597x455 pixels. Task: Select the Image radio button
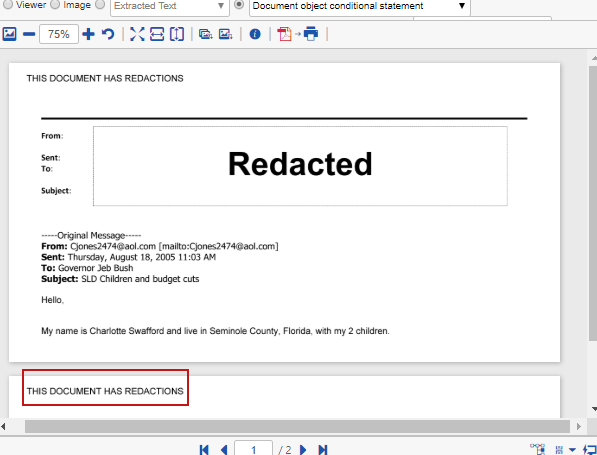click(55, 5)
